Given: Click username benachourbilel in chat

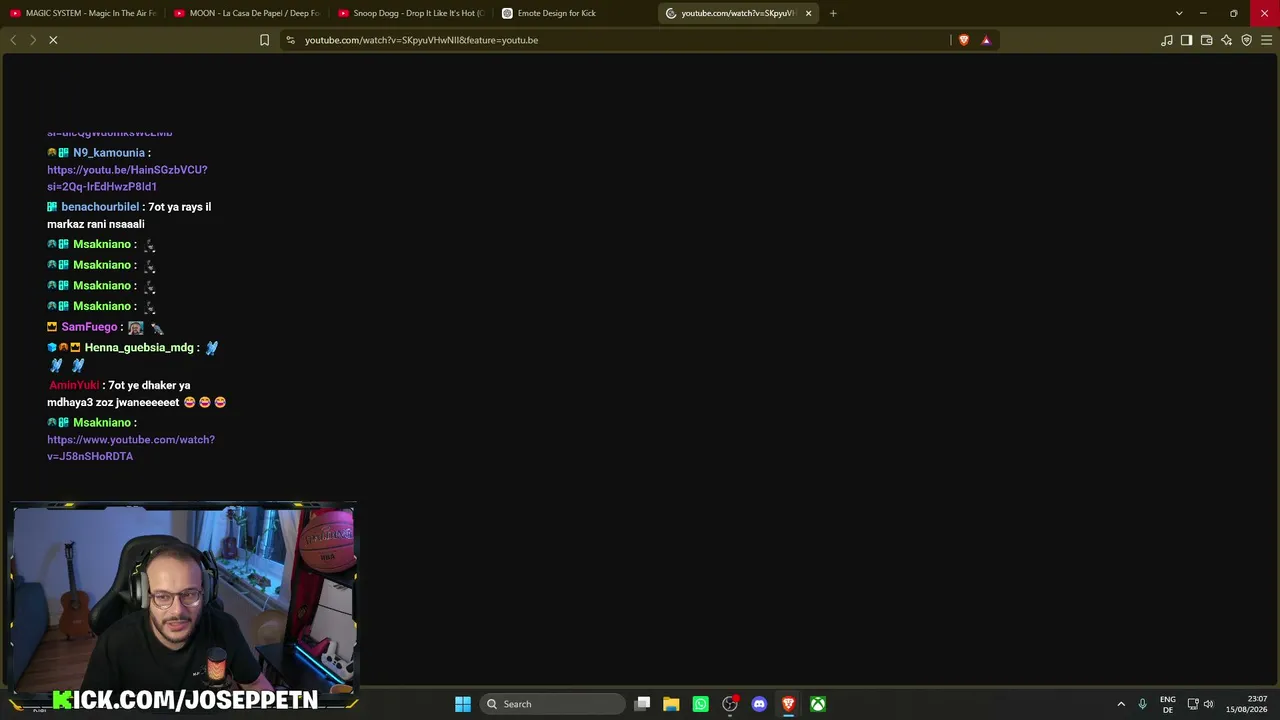Looking at the screenshot, I should tap(100, 207).
